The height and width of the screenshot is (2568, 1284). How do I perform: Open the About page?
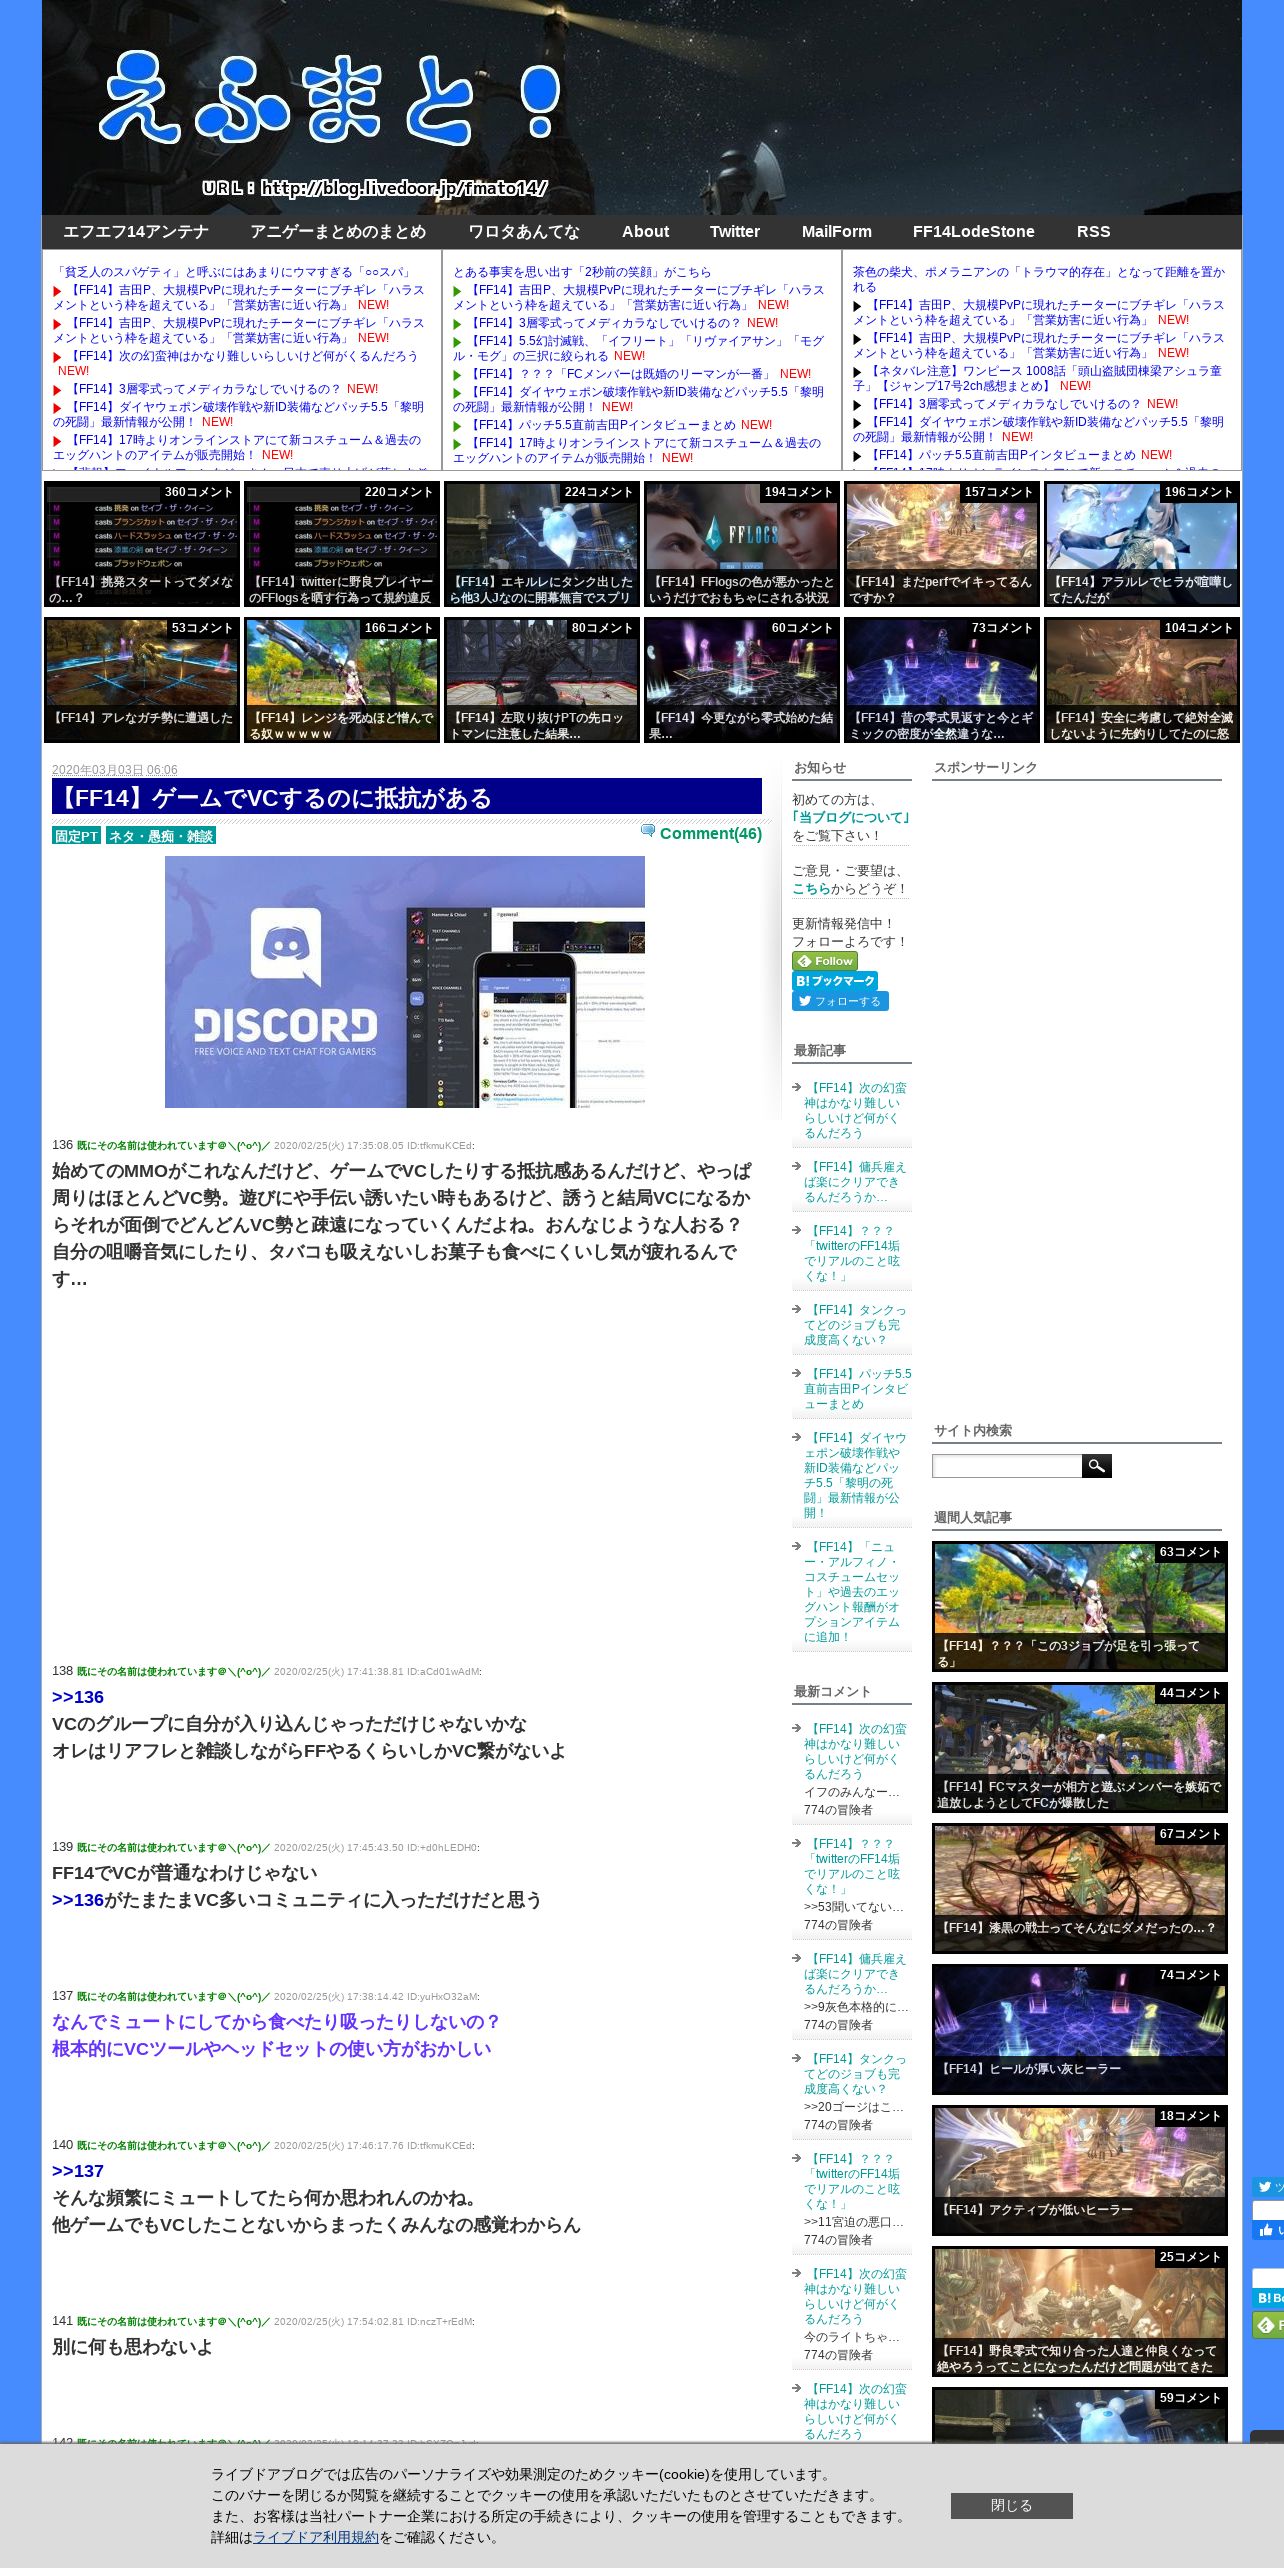coord(645,232)
